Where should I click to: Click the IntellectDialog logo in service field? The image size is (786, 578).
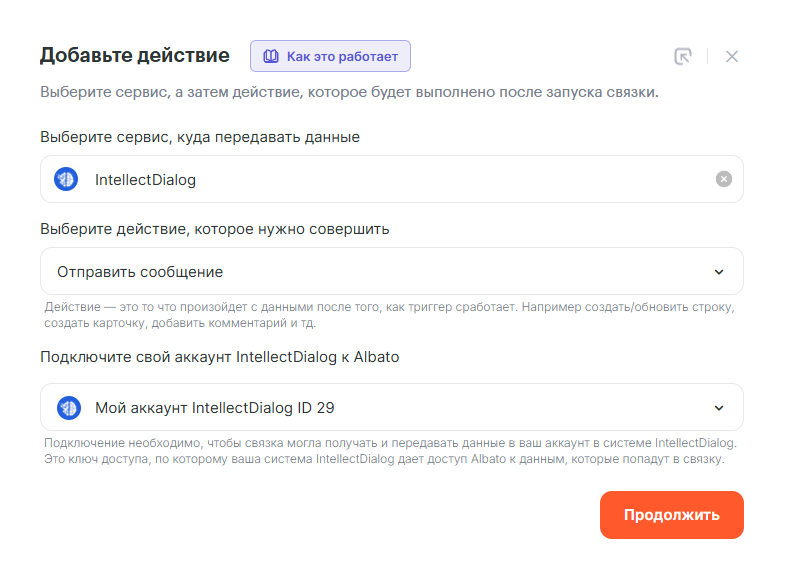pyautogui.click(x=67, y=180)
